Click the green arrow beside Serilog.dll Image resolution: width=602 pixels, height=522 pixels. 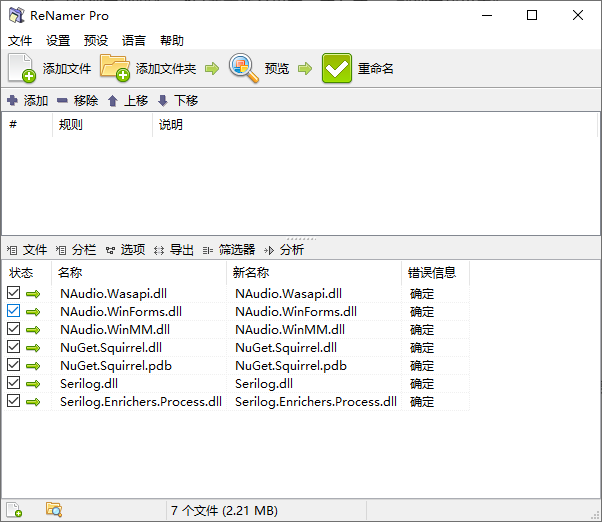[33, 384]
